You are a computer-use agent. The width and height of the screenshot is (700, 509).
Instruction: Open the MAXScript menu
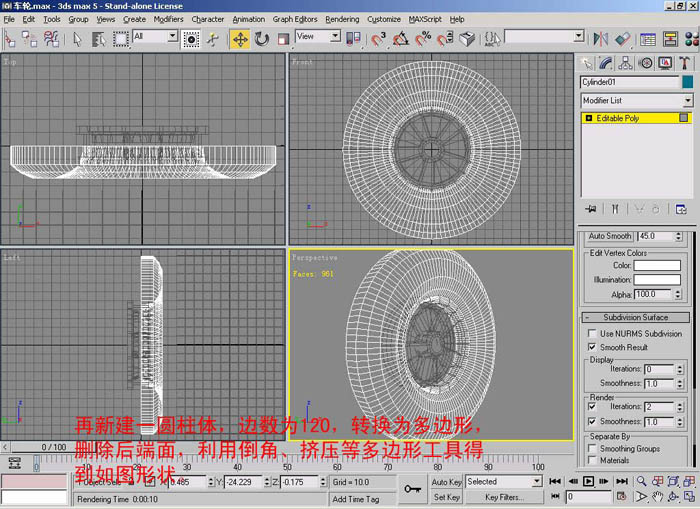(425, 19)
